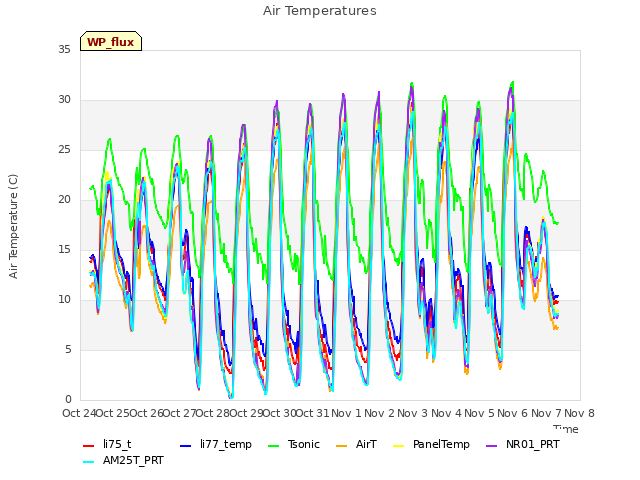Click the cyan AM25T_PRT legend color marker

click(89, 462)
